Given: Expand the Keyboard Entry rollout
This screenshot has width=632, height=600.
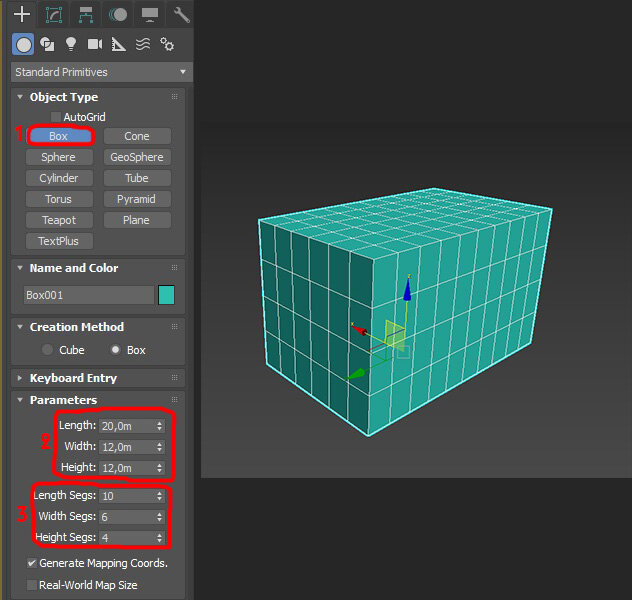Looking at the screenshot, I should (x=20, y=378).
